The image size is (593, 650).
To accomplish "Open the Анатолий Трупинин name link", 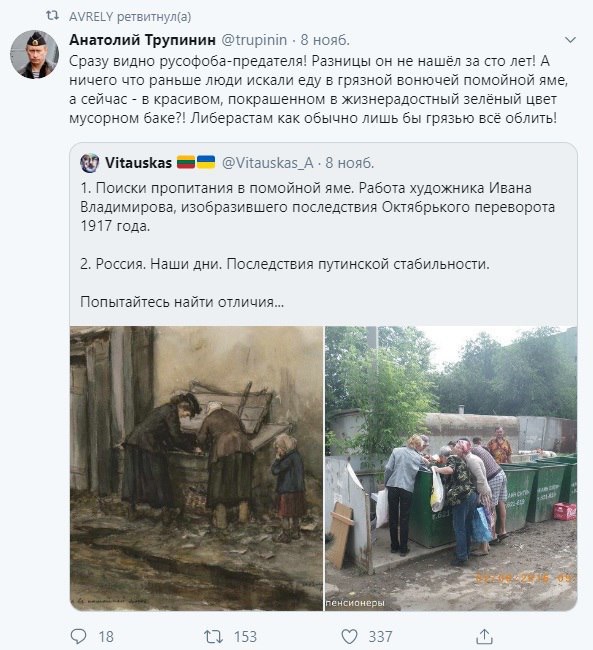I will (142, 40).
